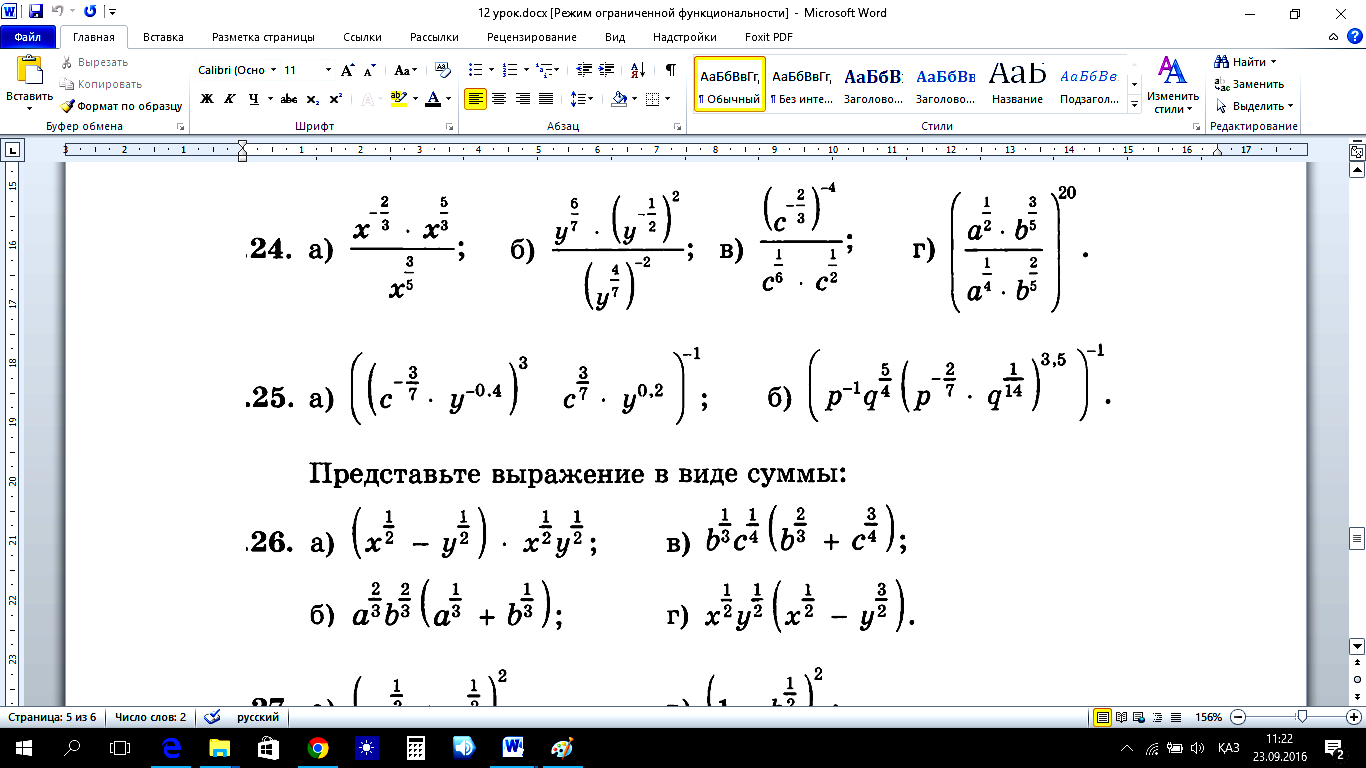
Task: Switch to the Insert (Вставка) tab
Action: coord(163,37)
